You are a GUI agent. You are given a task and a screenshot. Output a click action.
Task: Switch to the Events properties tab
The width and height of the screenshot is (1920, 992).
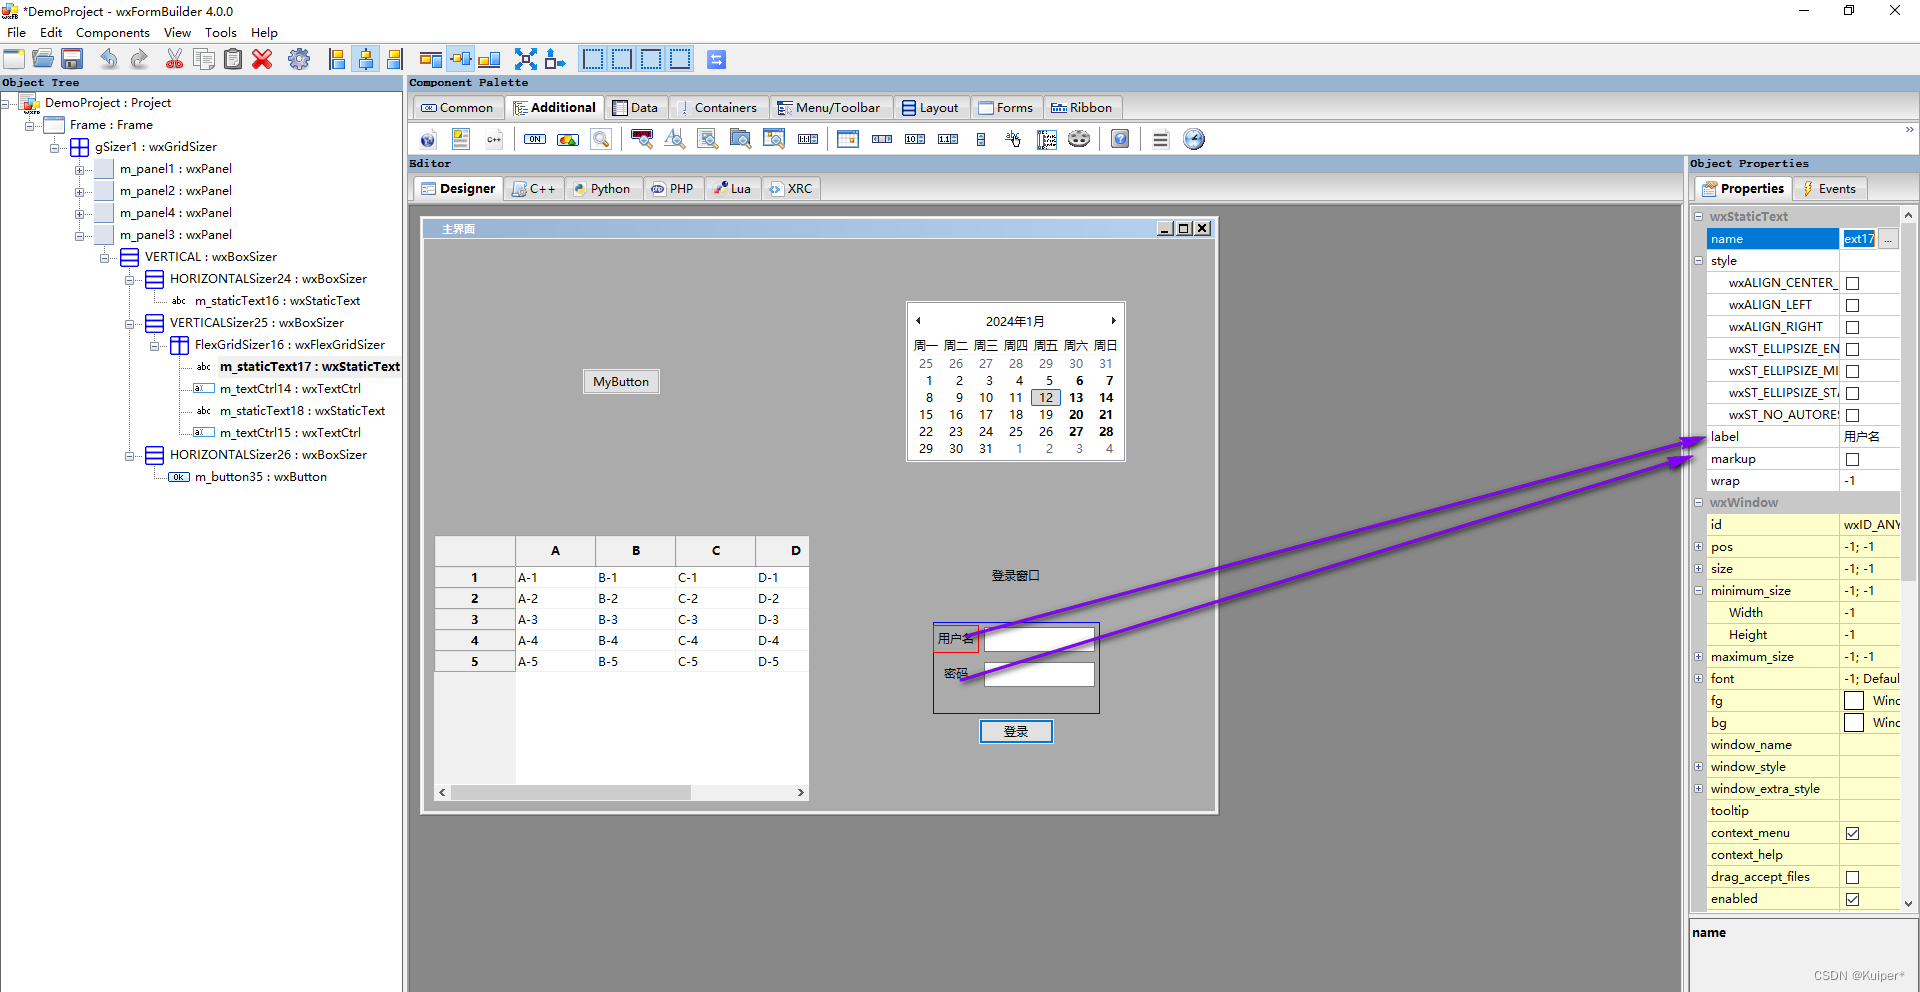tap(1829, 188)
